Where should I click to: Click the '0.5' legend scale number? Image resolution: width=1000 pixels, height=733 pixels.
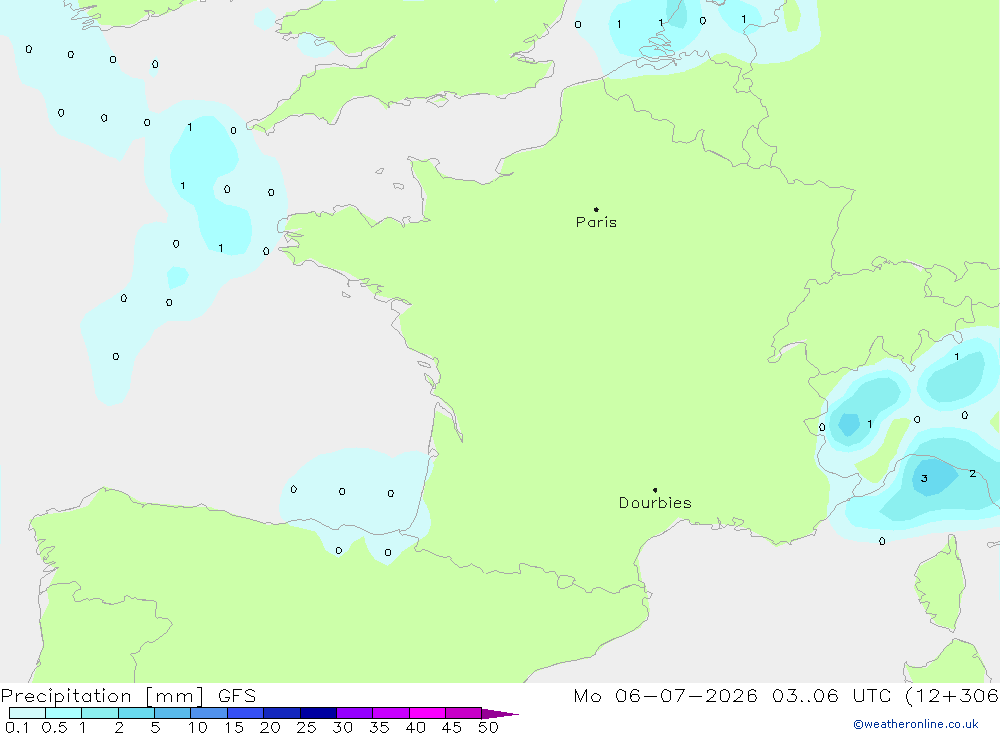pos(54,727)
